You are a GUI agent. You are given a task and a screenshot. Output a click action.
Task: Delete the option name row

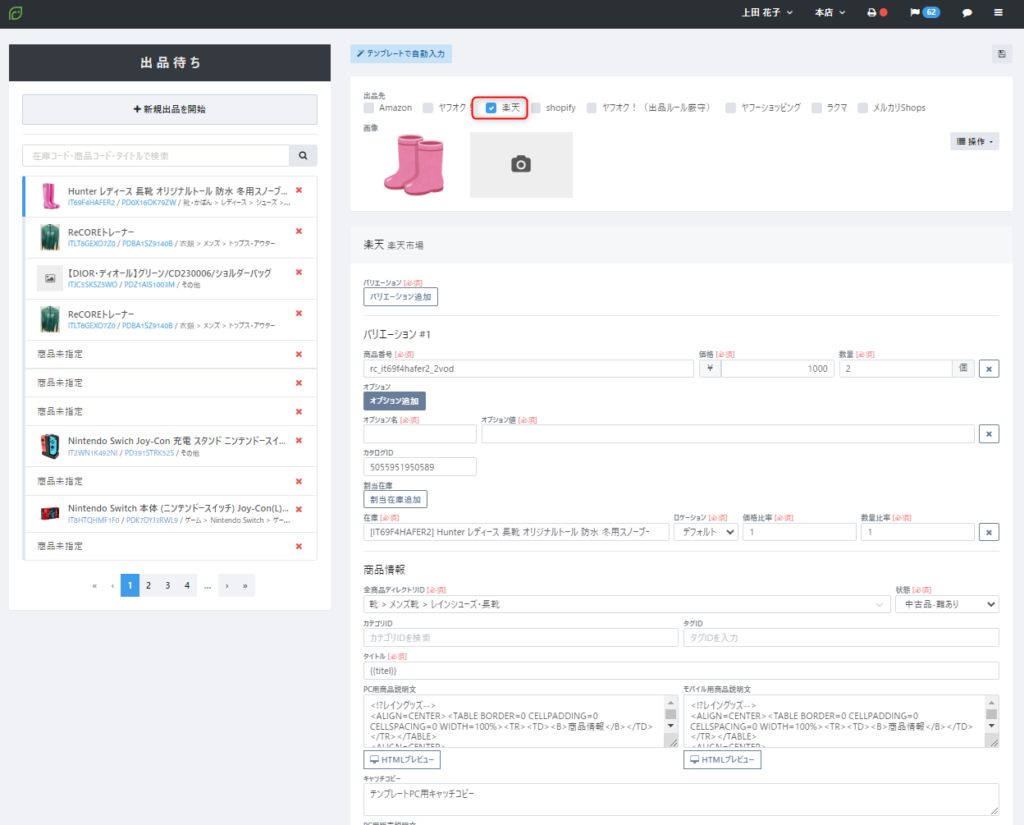click(989, 434)
